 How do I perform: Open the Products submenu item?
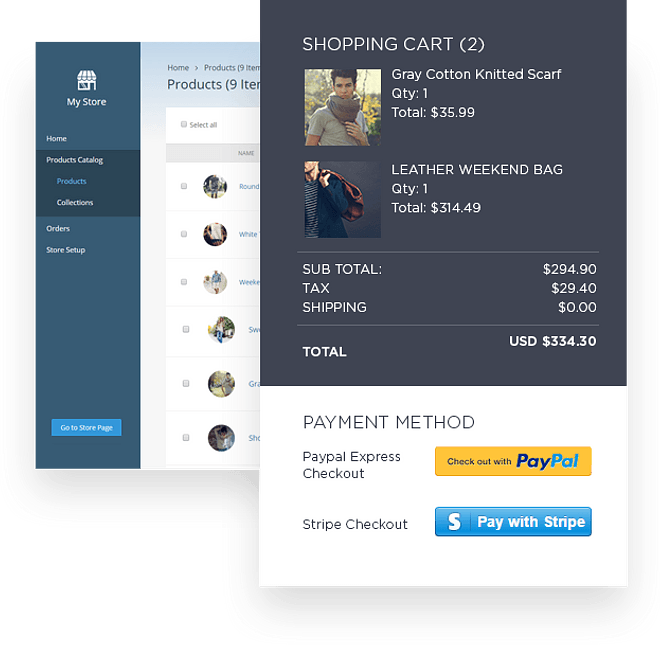pos(72,181)
